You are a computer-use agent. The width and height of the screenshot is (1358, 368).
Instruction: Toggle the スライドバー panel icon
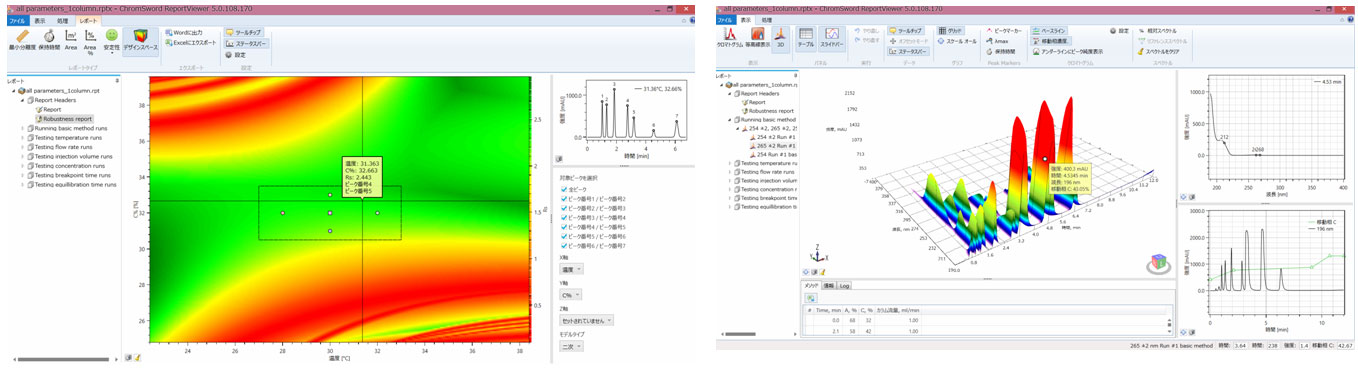[832, 40]
